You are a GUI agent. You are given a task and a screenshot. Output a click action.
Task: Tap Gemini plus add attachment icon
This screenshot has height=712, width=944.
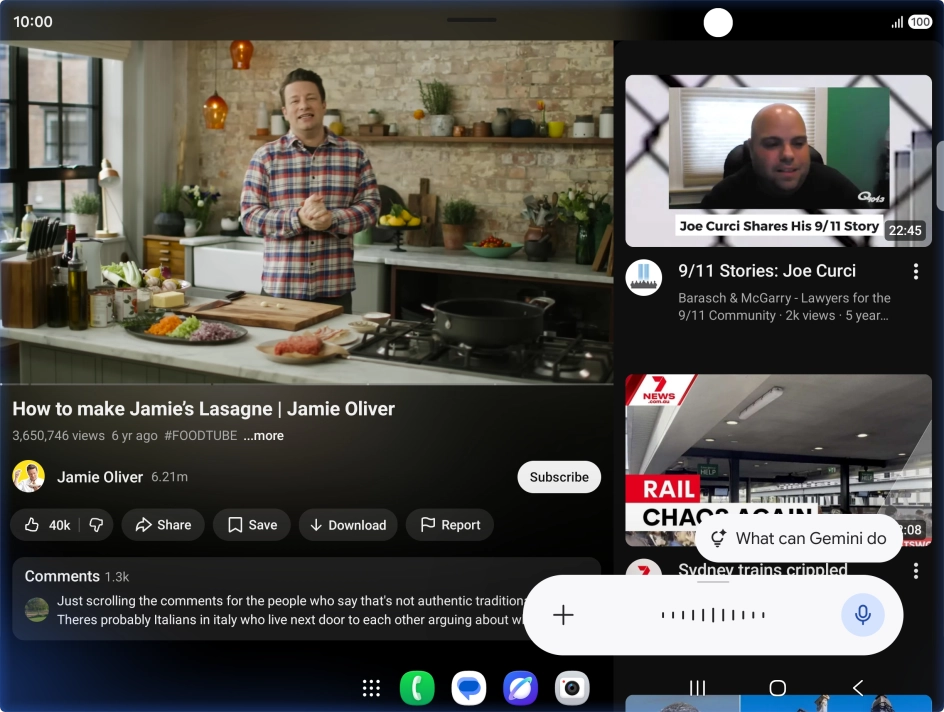pos(563,614)
